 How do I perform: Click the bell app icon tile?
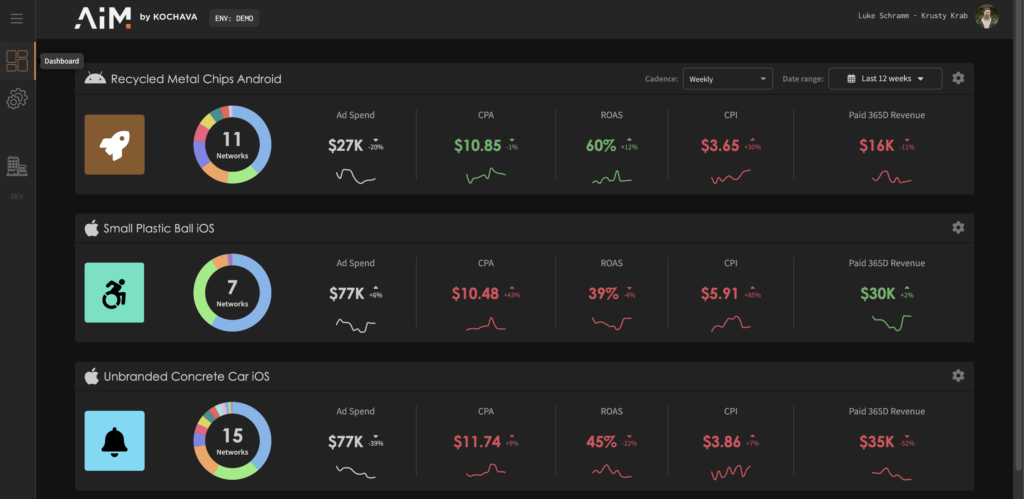(x=114, y=440)
